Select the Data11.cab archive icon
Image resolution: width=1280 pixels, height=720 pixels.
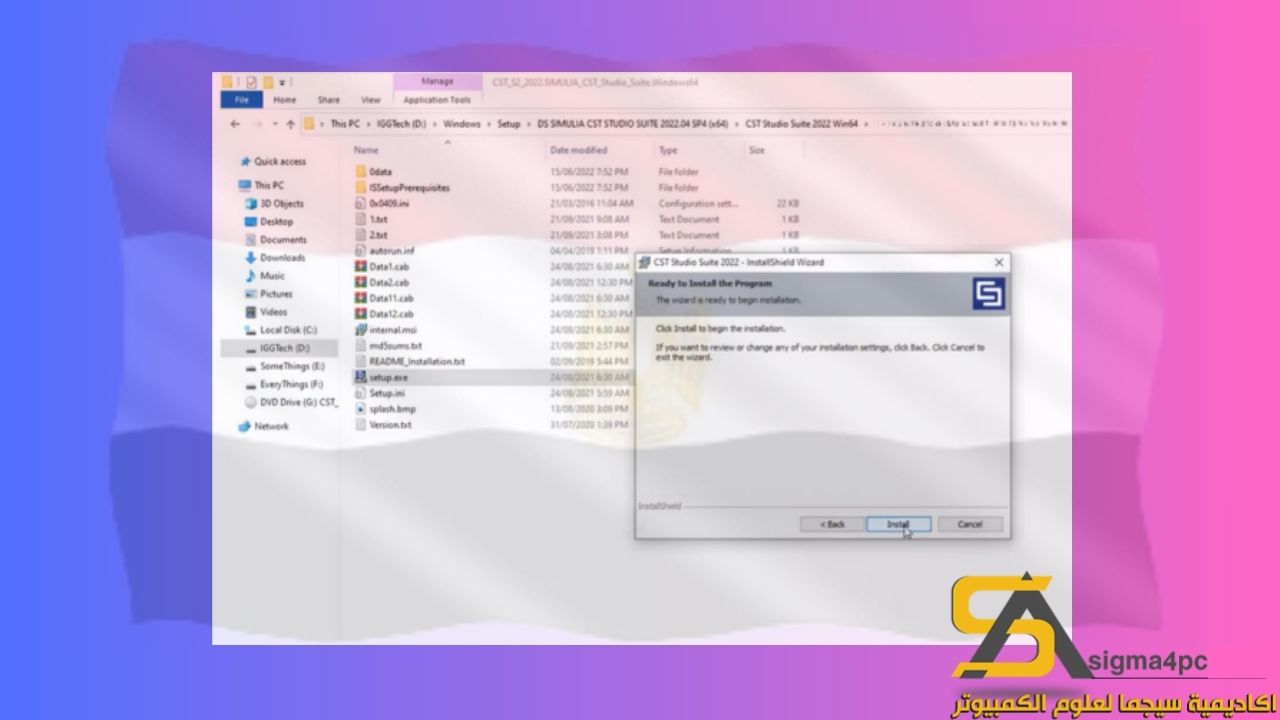(x=361, y=298)
